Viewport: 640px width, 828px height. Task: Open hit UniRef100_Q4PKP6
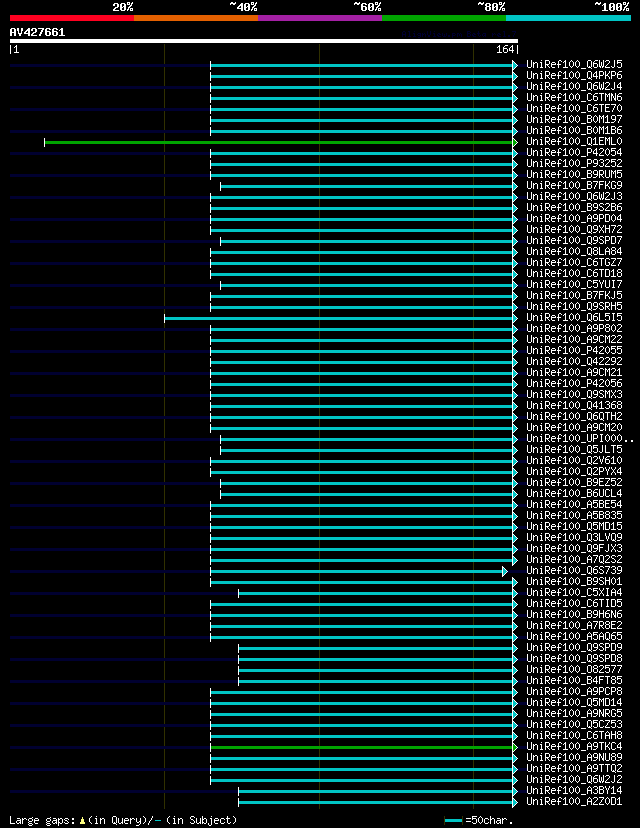coord(574,76)
